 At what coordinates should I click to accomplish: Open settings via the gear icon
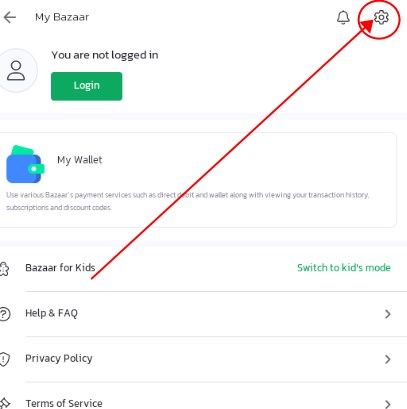click(x=381, y=17)
